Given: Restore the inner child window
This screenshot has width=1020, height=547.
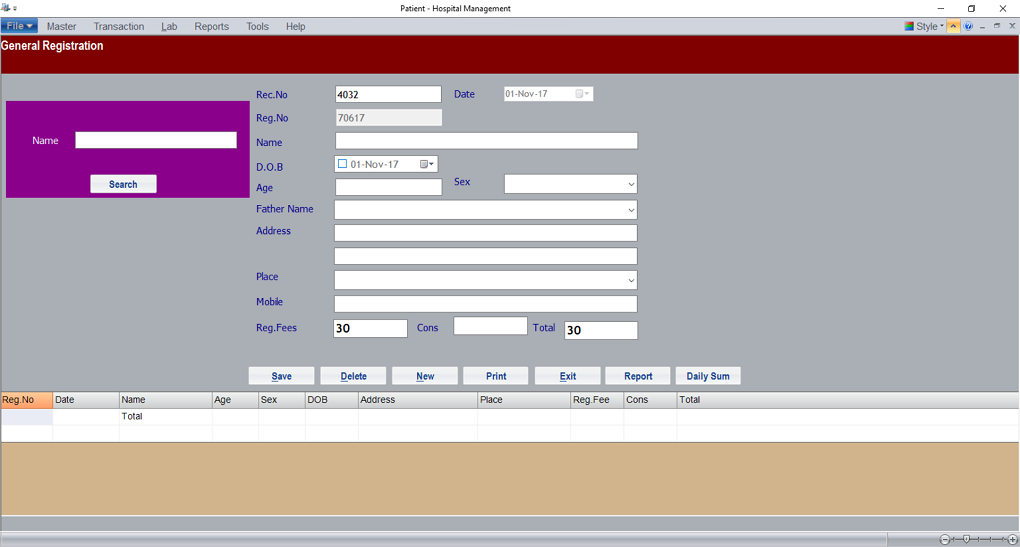Looking at the screenshot, I should tap(997, 27).
